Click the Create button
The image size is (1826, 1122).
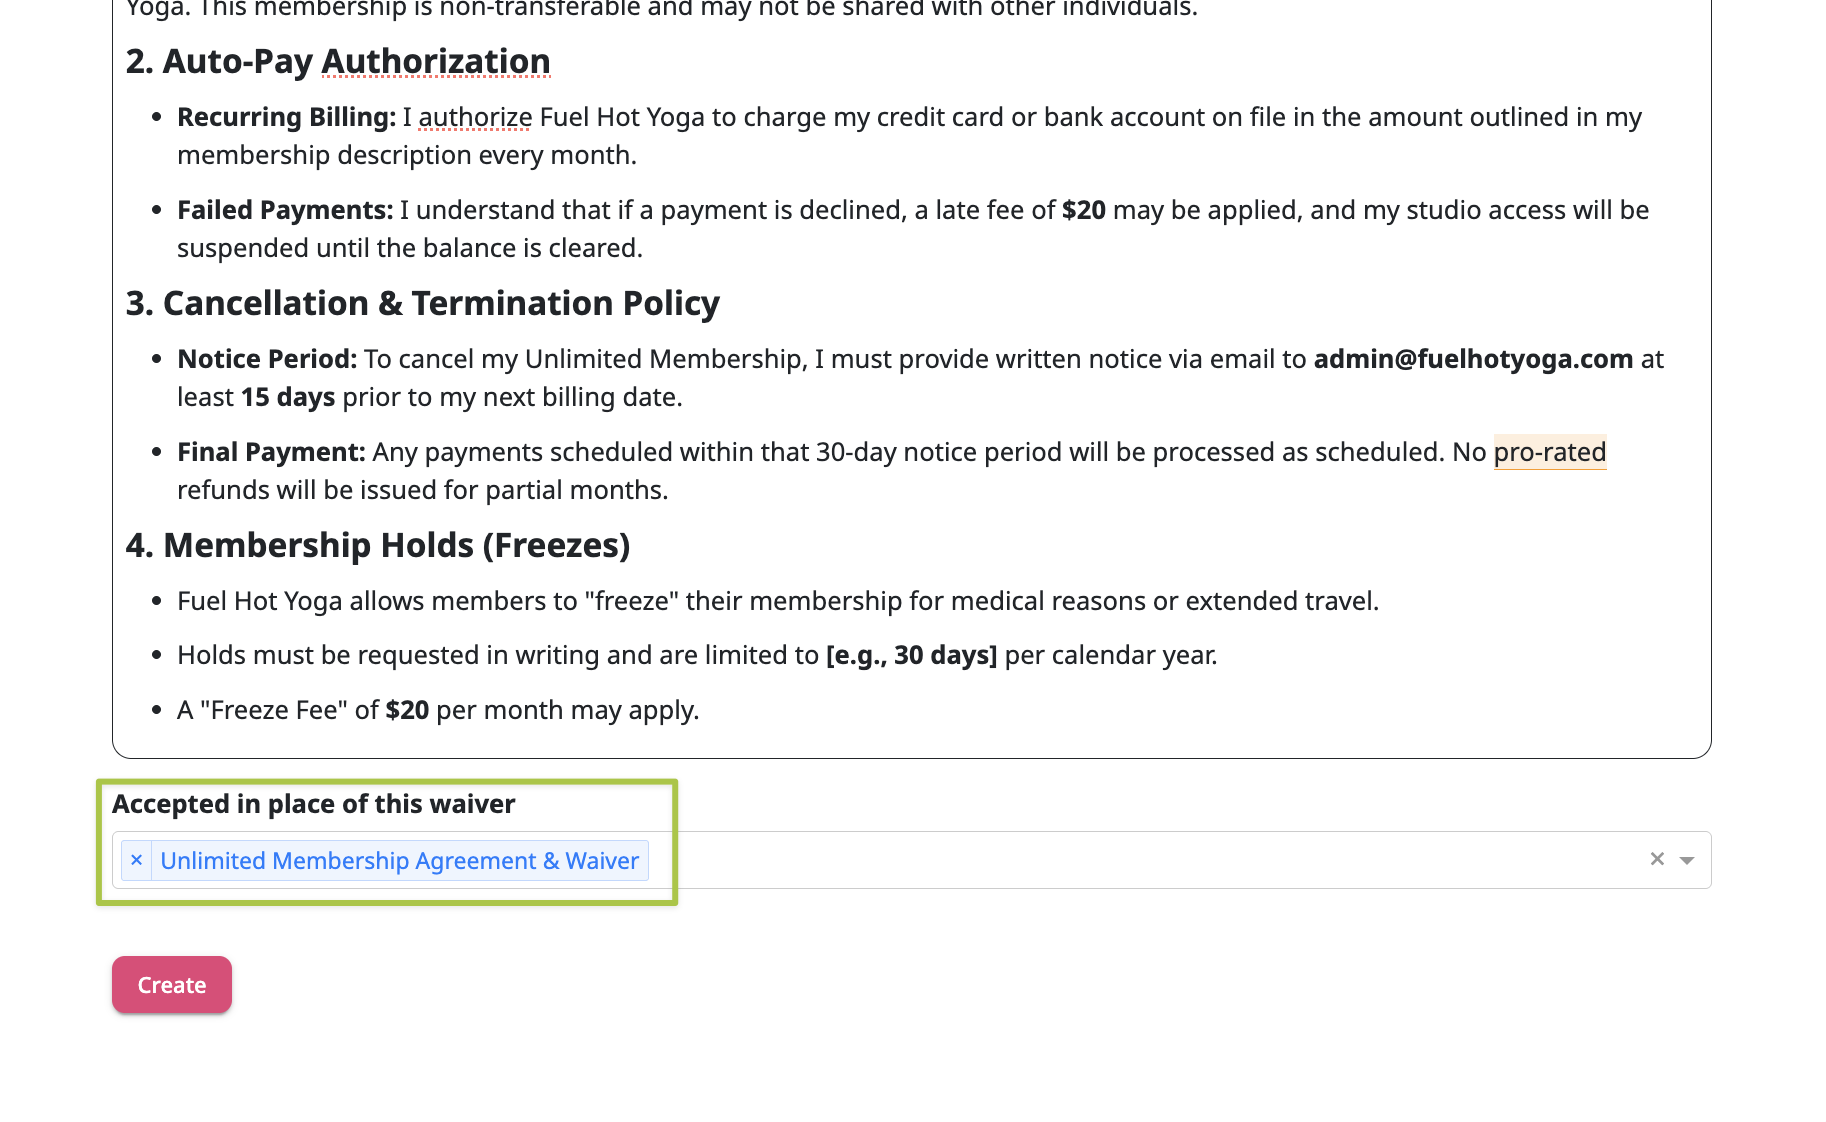coord(172,985)
